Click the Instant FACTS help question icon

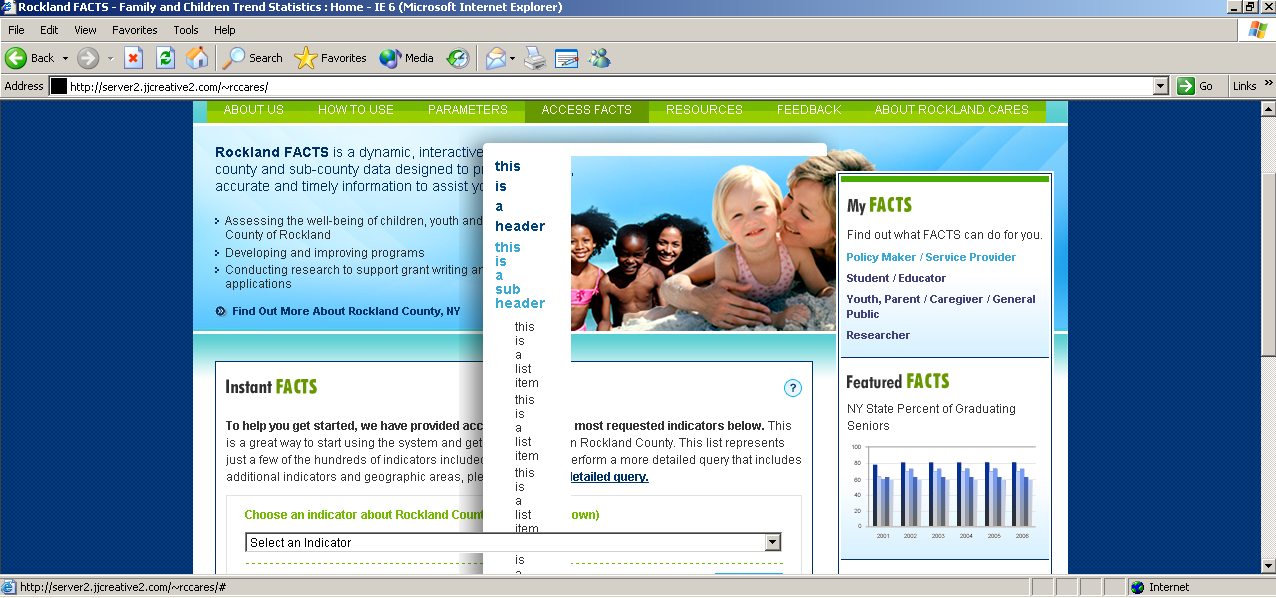(x=793, y=388)
